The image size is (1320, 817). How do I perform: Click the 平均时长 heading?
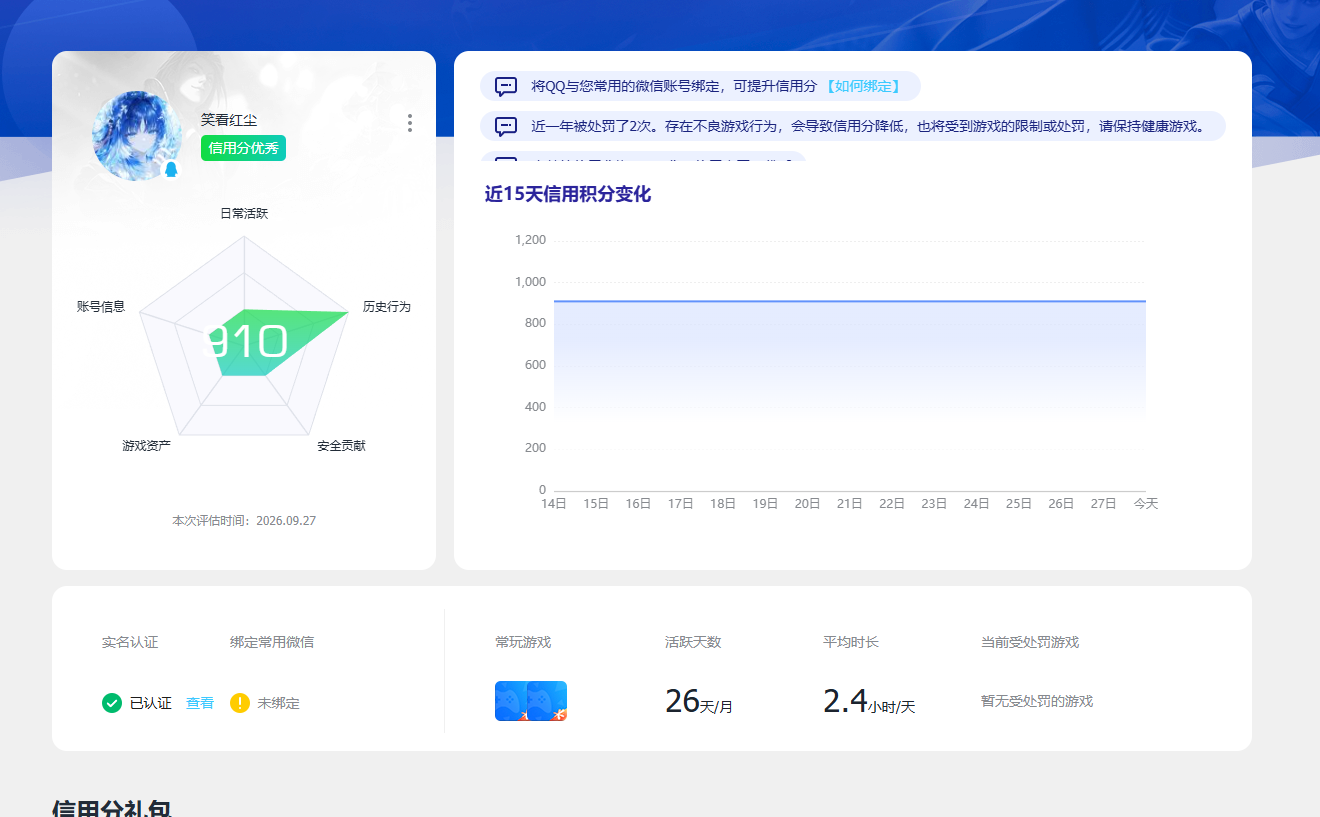pos(851,642)
